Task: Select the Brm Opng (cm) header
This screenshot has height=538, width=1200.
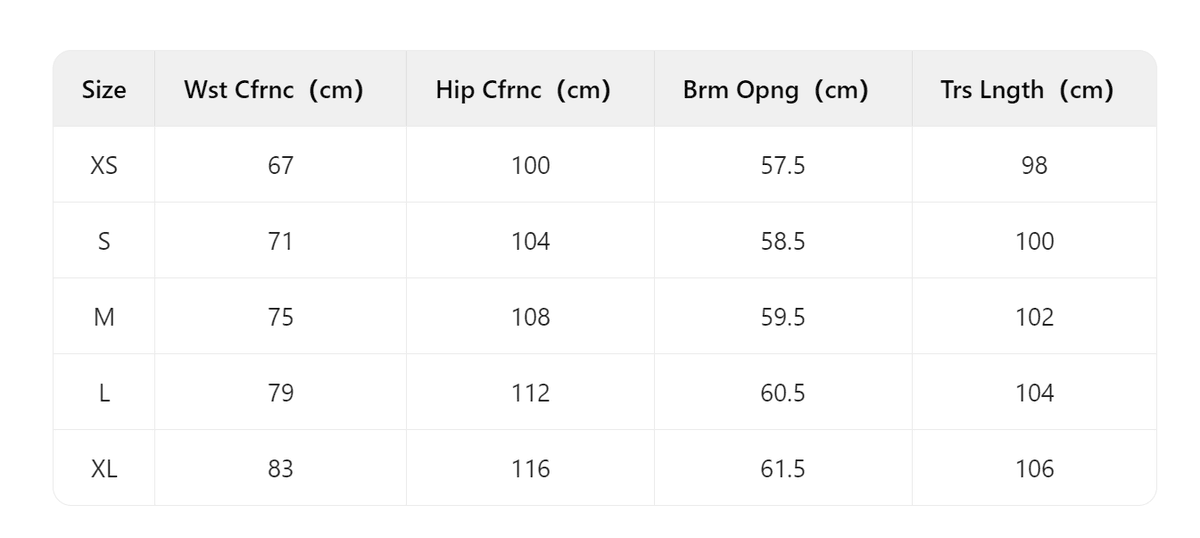Action: pos(775,90)
